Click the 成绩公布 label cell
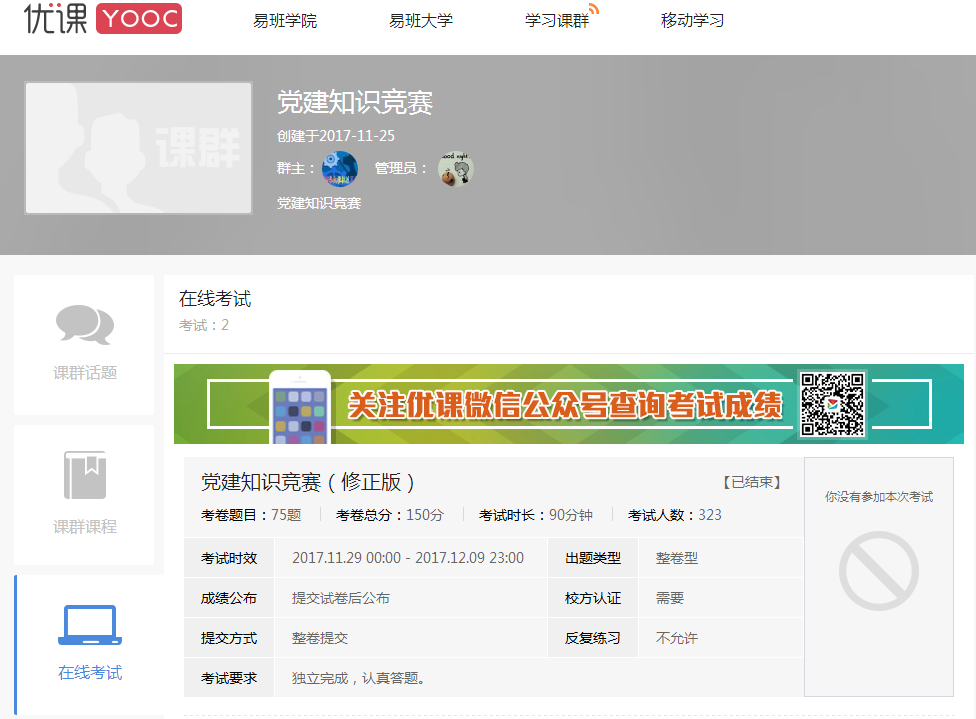Screen dimensions: 976x719 (229, 598)
